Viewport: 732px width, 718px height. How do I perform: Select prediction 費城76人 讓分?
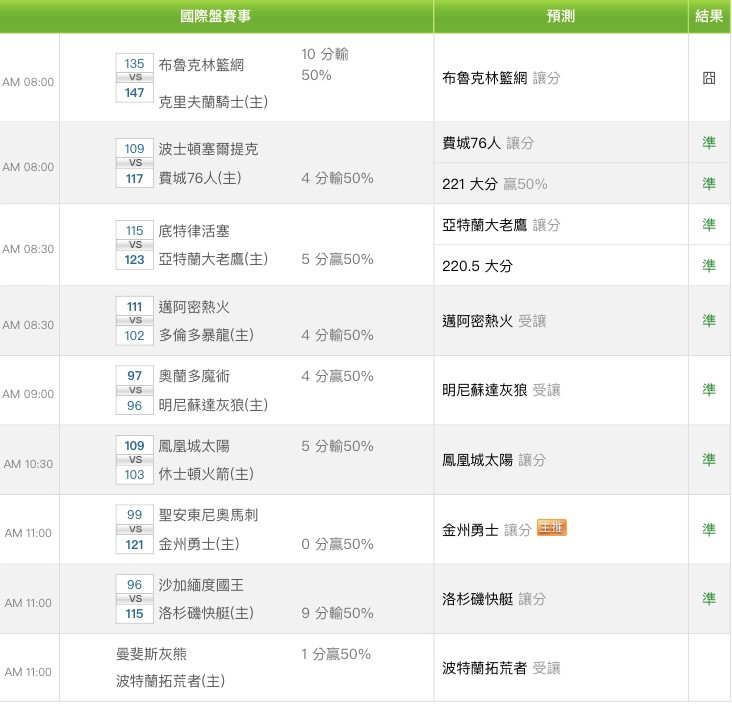[x=488, y=143]
